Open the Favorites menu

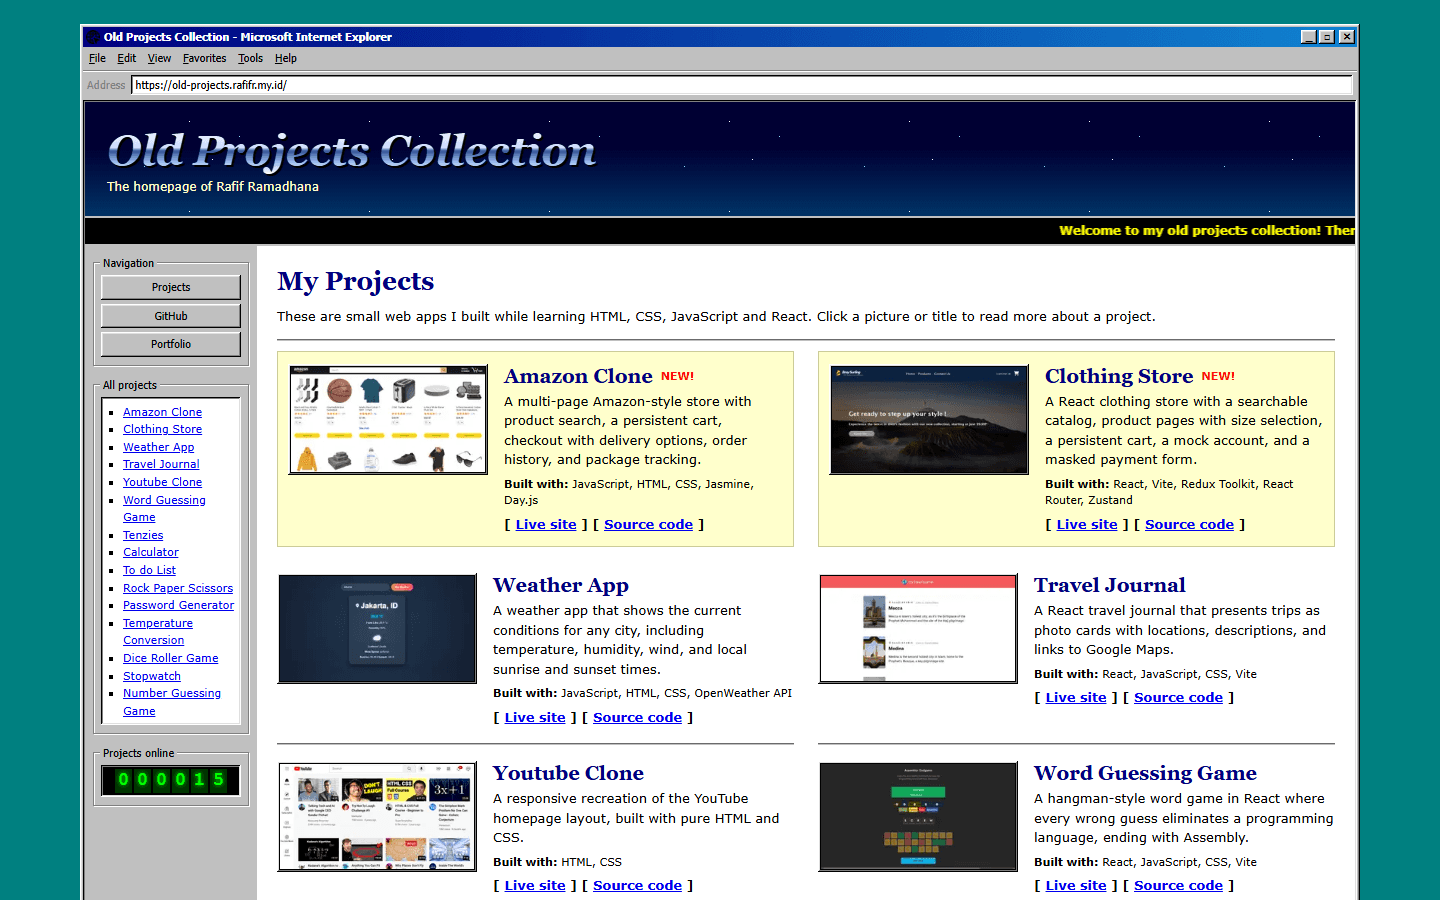click(x=204, y=58)
